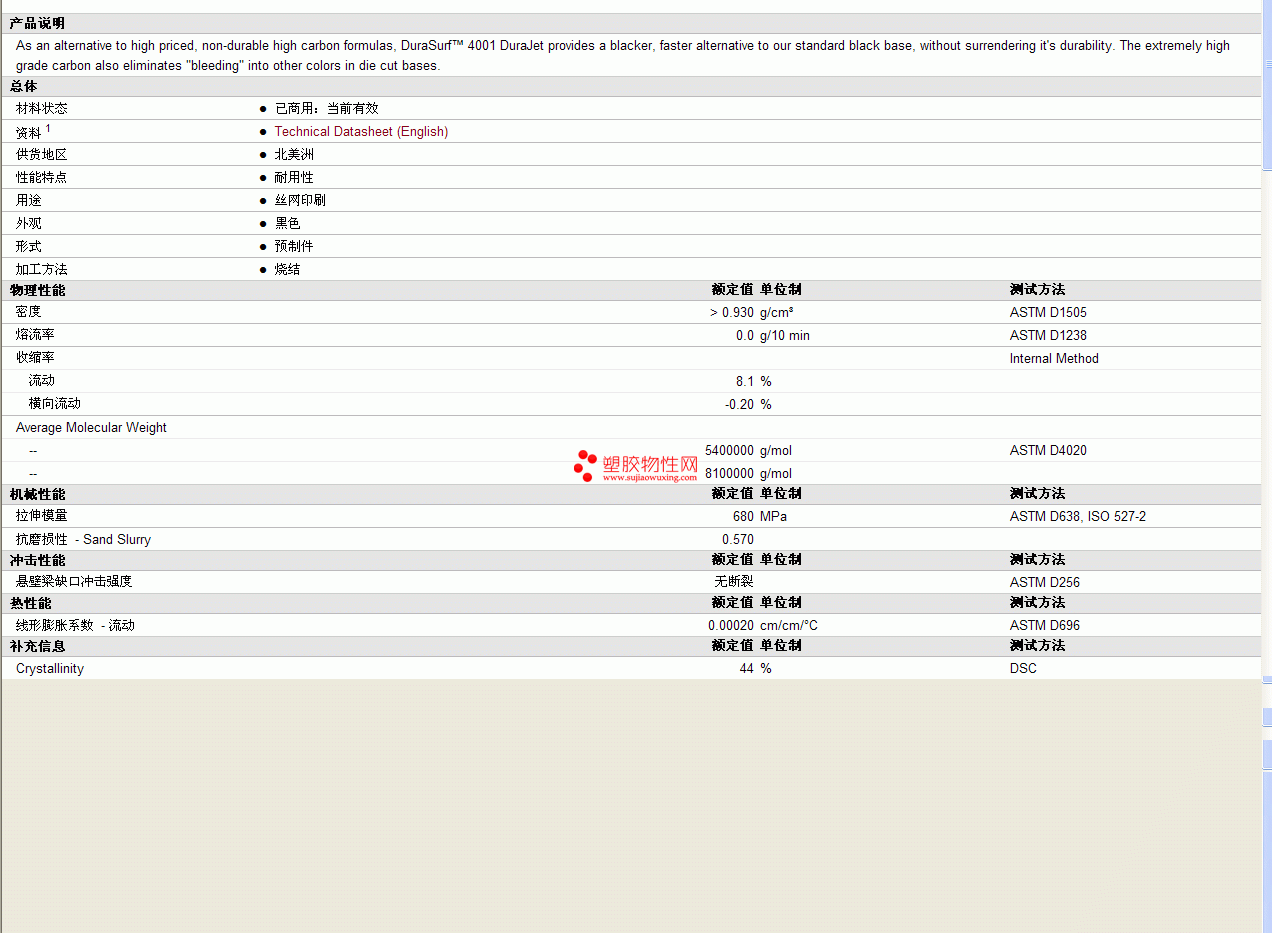1272x933 pixels.
Task: Select the density value > 0.930
Action: click(x=732, y=312)
